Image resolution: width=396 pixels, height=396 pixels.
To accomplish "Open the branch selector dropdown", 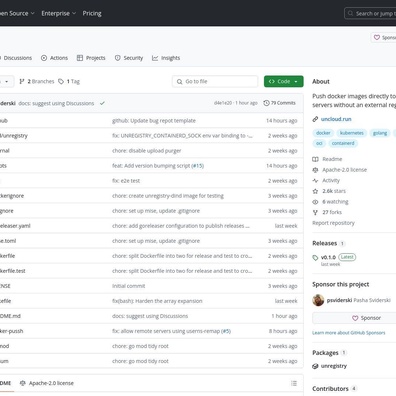I will [7, 81].
